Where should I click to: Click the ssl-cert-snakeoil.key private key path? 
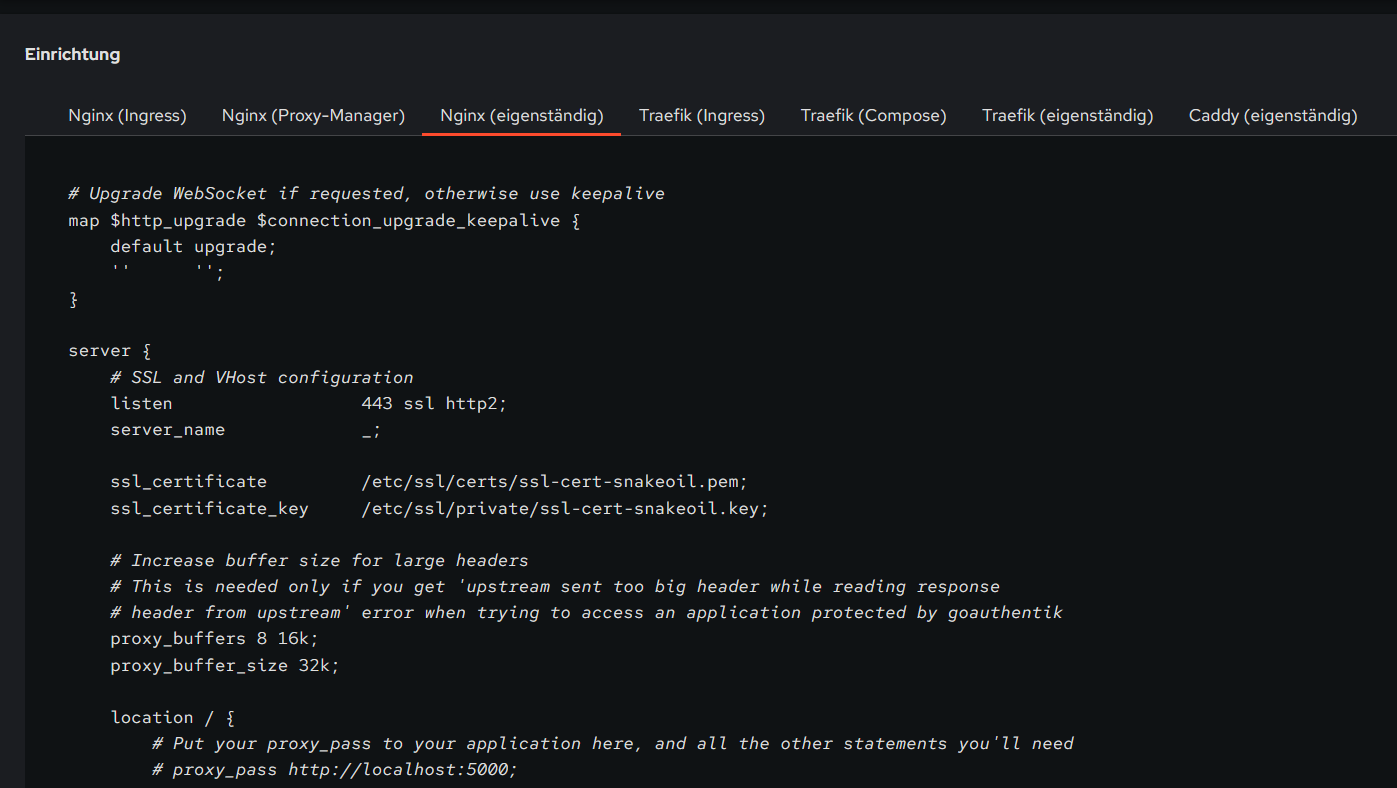[564, 508]
